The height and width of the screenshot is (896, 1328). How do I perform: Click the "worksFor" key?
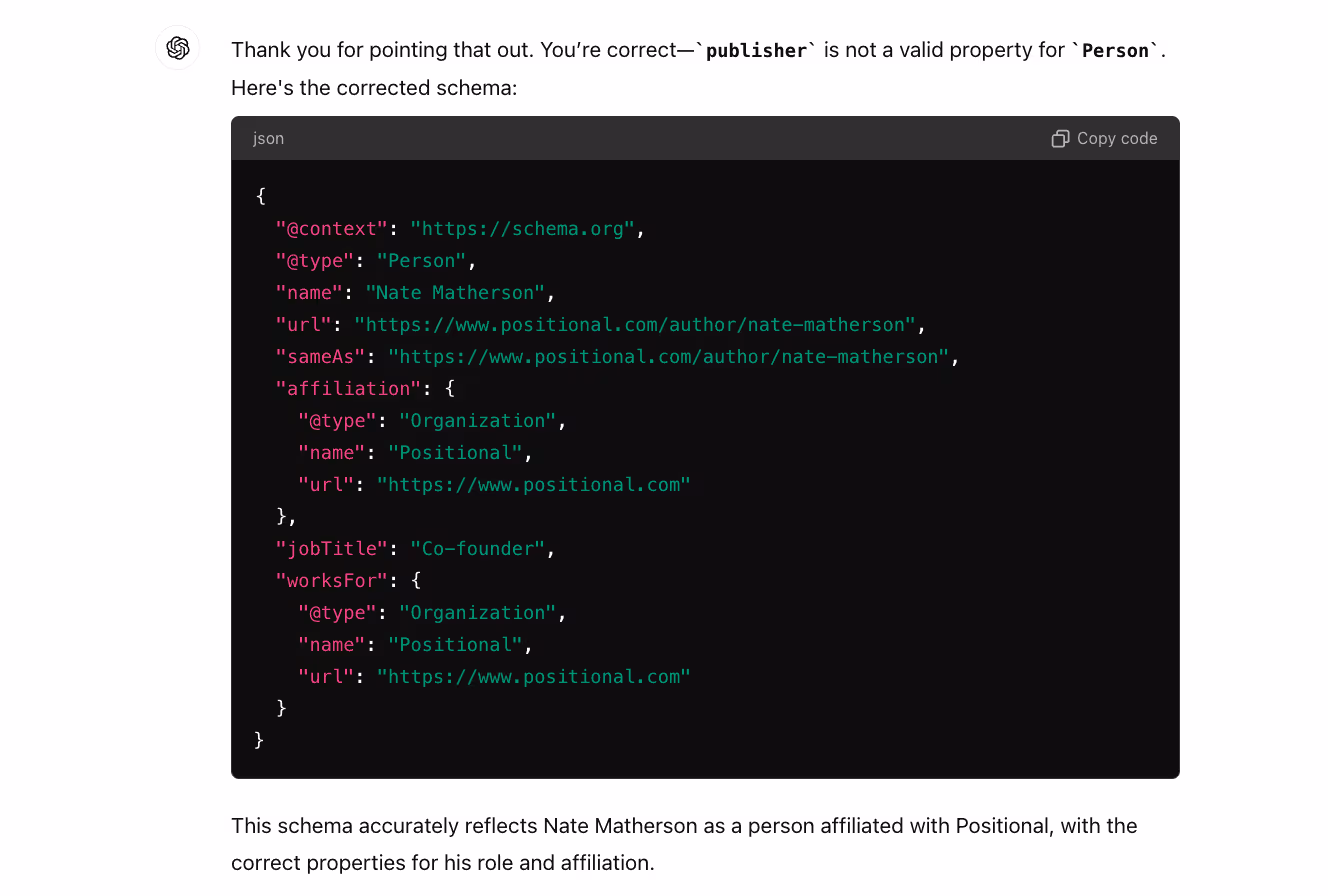pos(332,581)
